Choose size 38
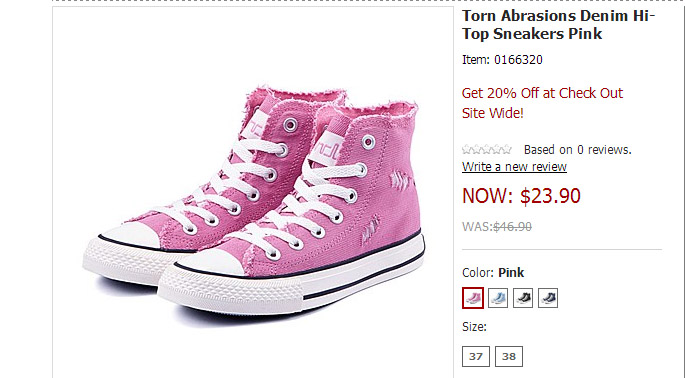Screen dimensions: 685x378 point(509,357)
